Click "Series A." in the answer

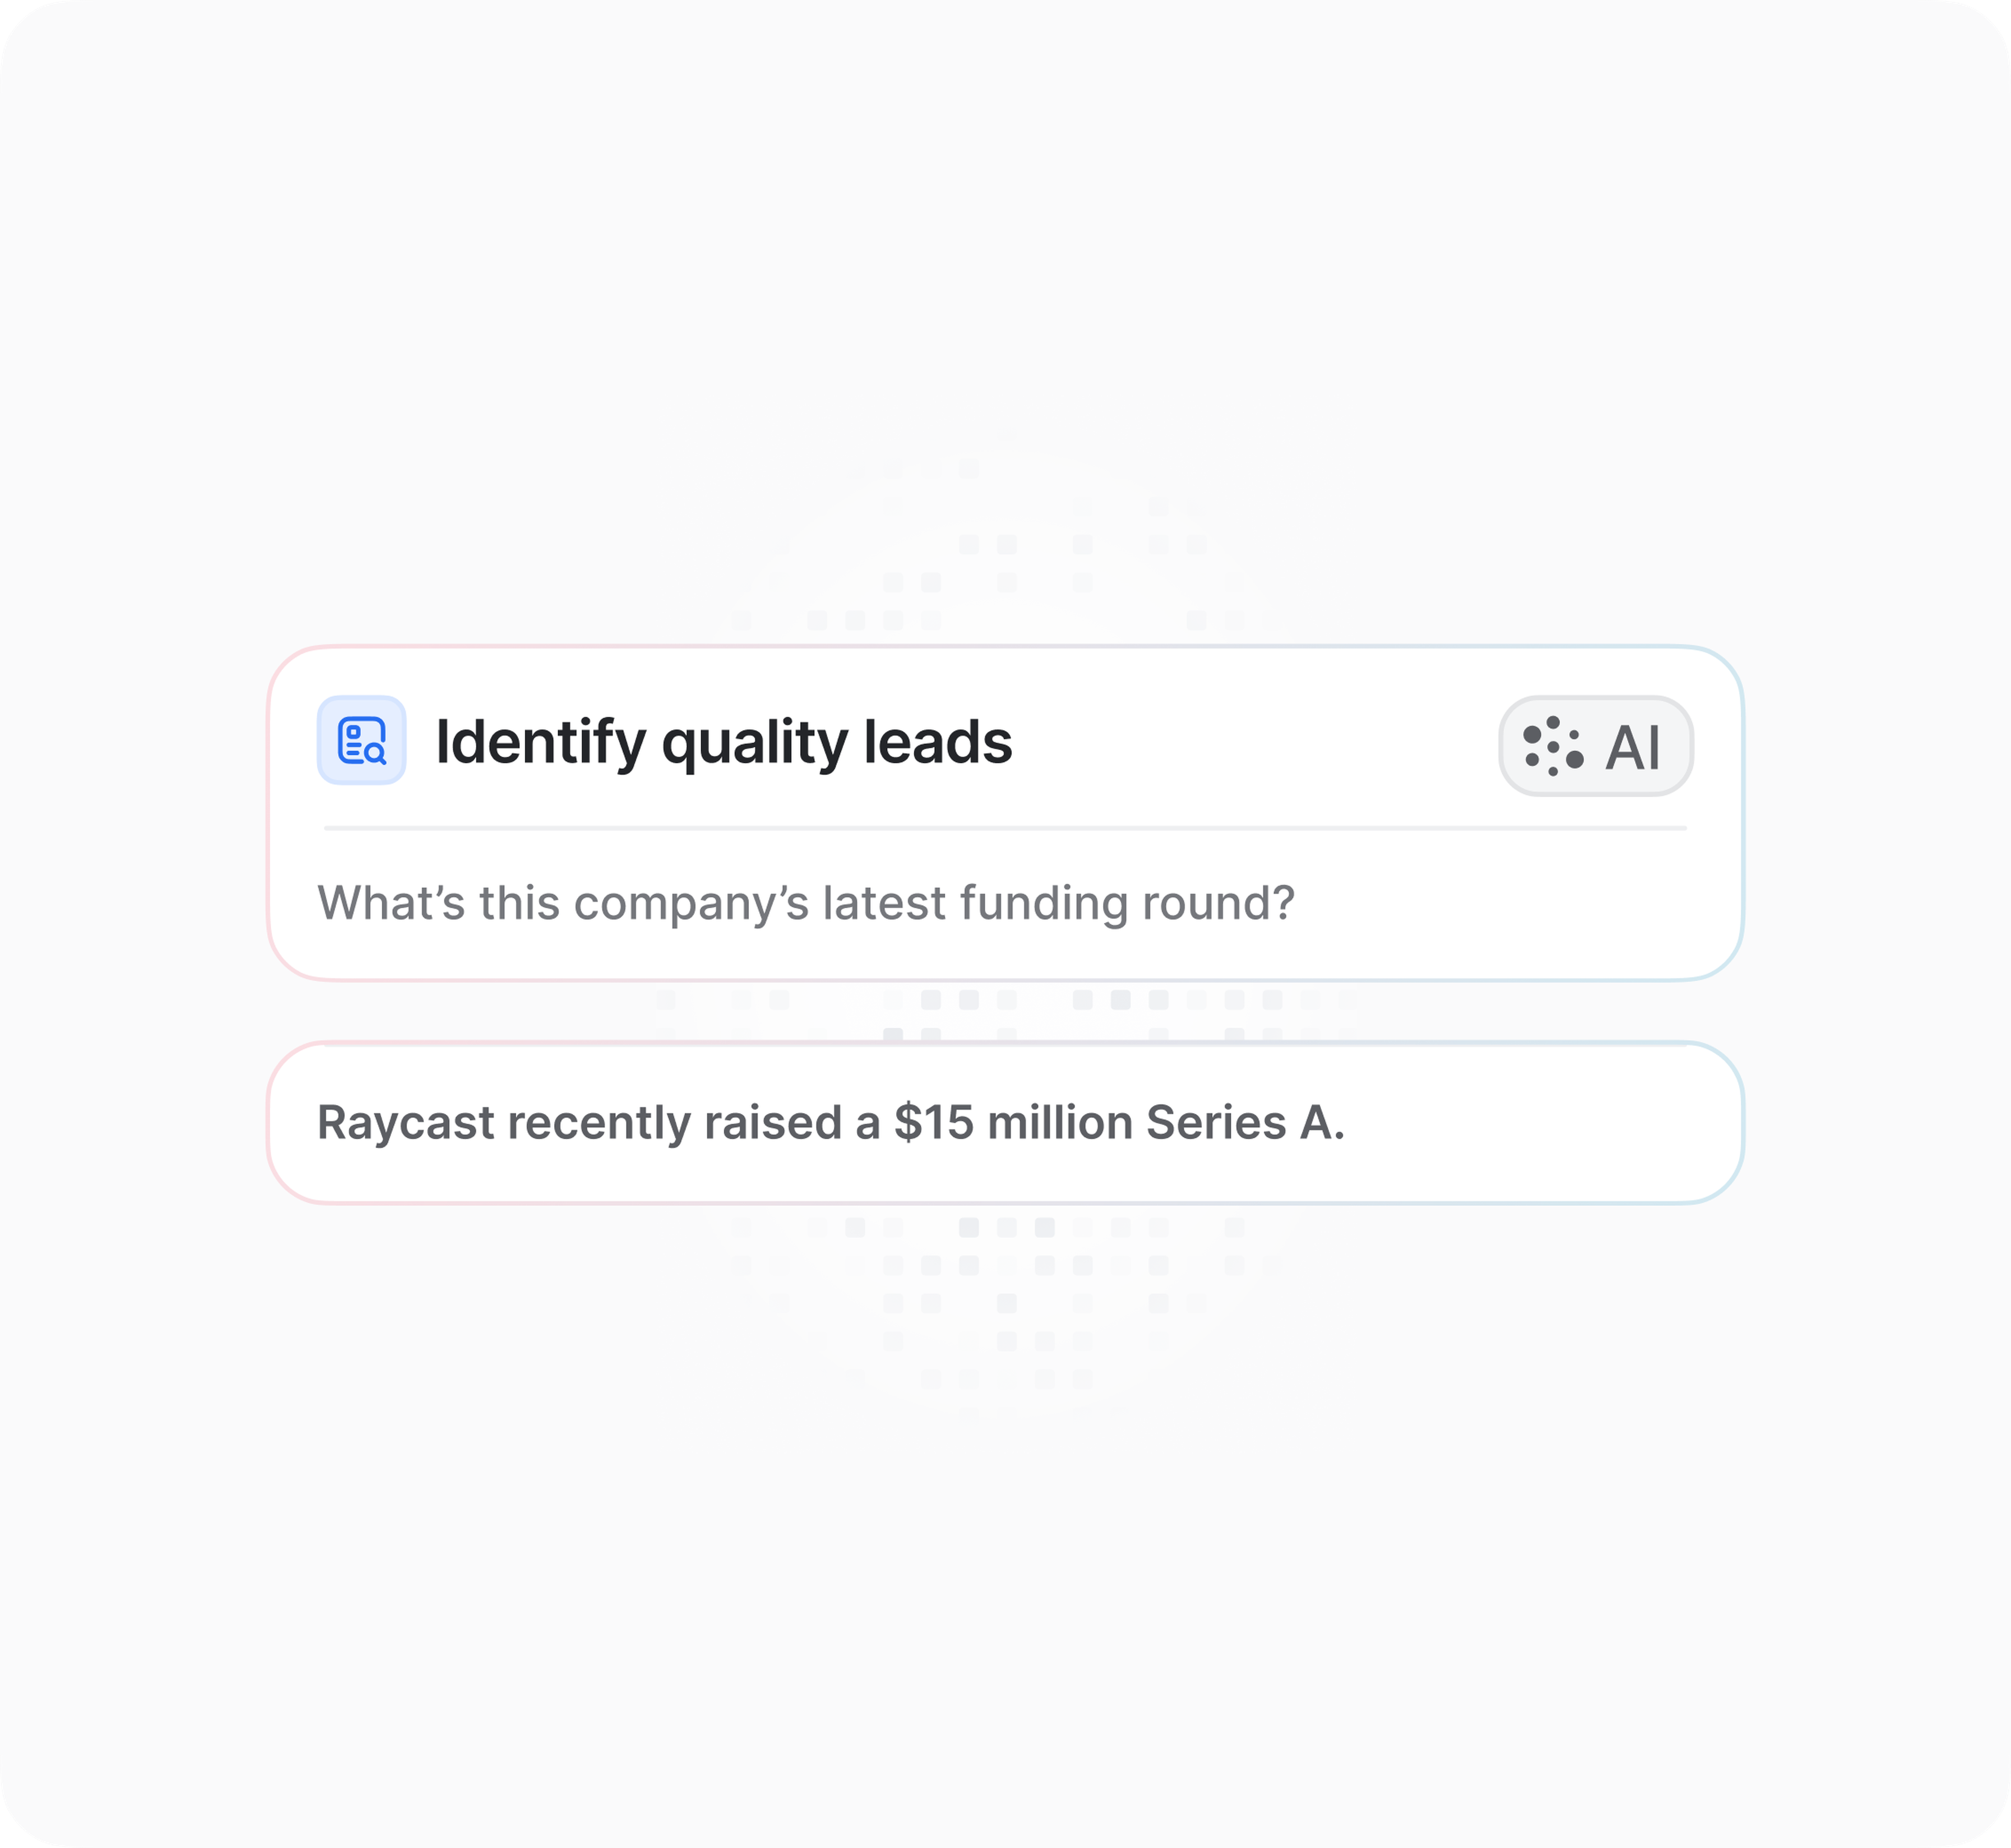(1245, 1122)
